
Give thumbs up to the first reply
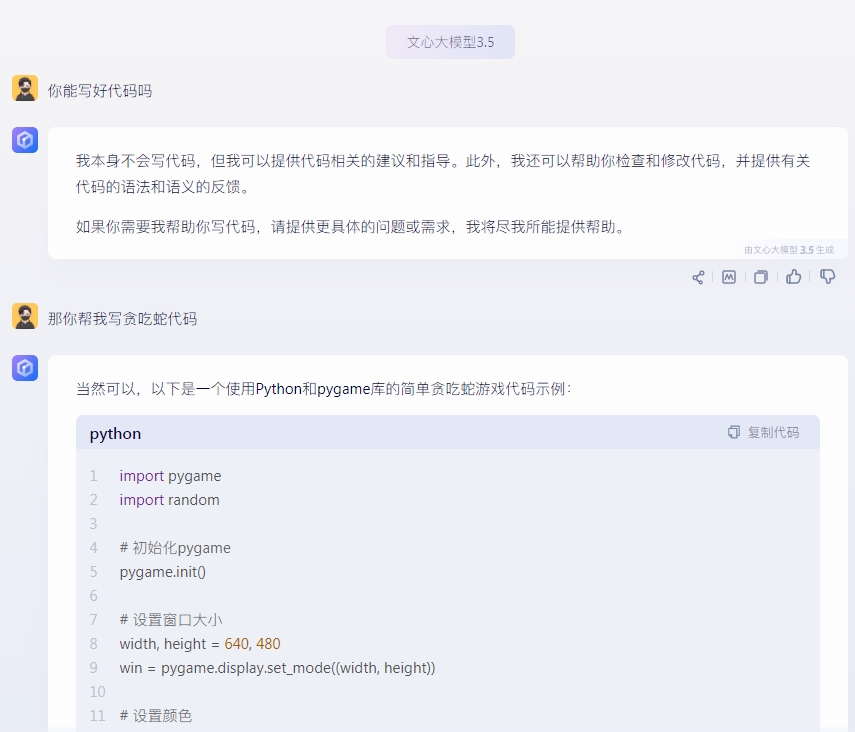(793, 277)
